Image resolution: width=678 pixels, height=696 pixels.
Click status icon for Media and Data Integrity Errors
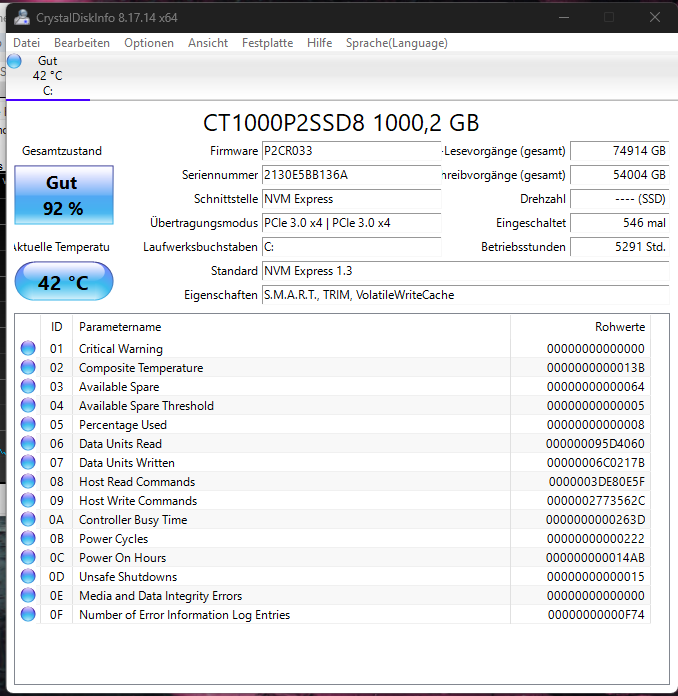(28, 596)
